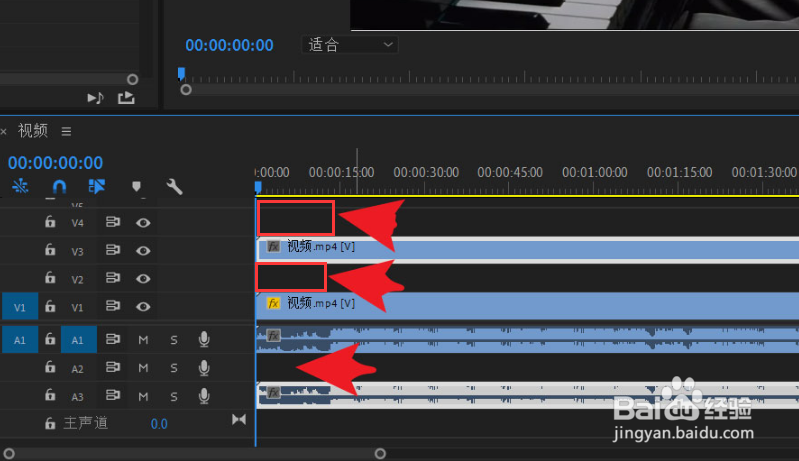Toggle lock on master track 主声道

[x=50, y=423]
